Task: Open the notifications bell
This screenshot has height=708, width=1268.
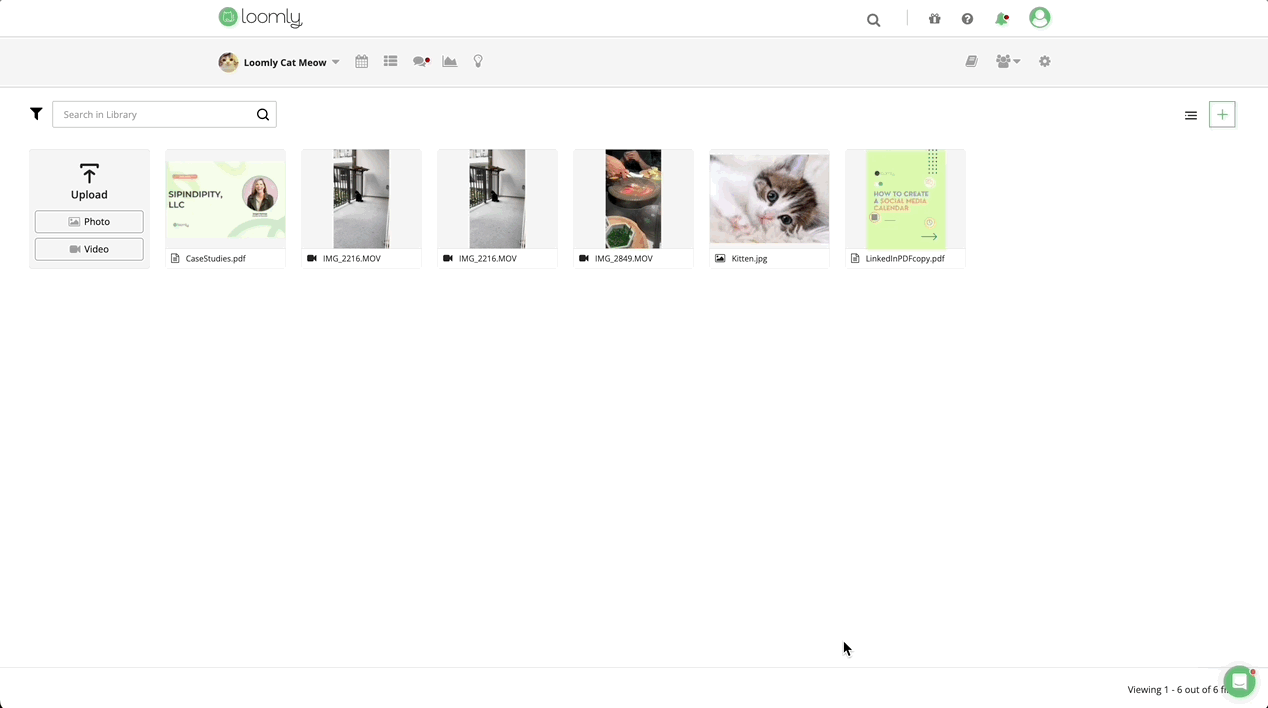Action: pos(1000,18)
